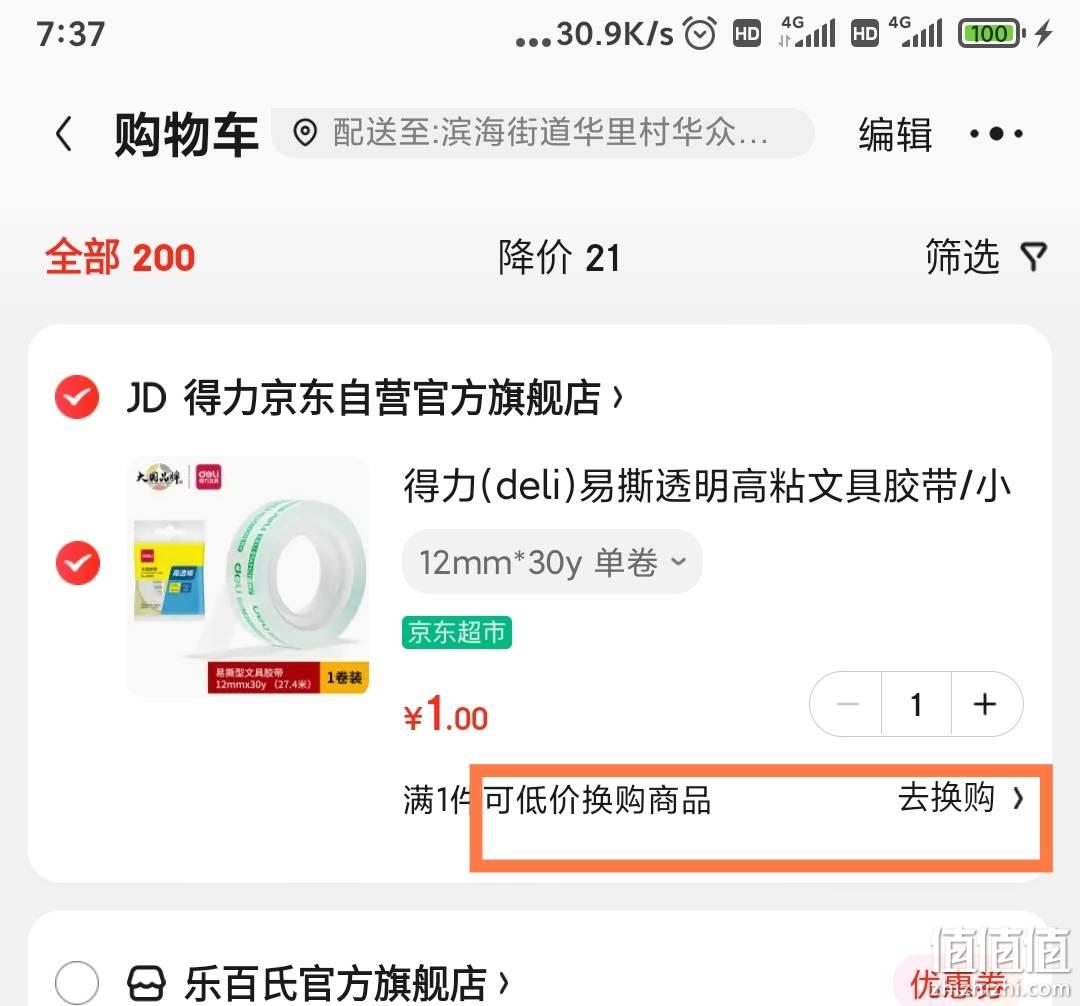Tap the 编辑 edit button
Image resolution: width=1080 pixels, height=1006 pixels.
[895, 134]
